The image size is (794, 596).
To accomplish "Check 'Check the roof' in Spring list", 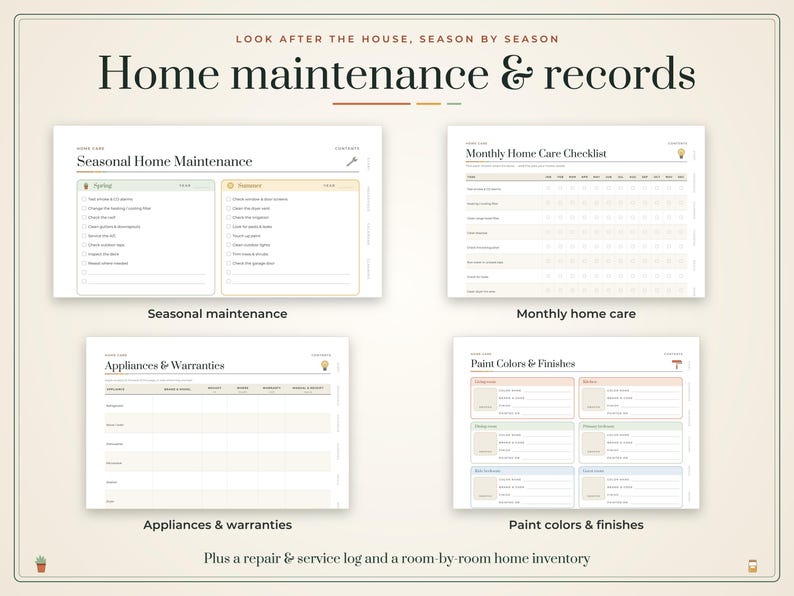I will click(x=84, y=218).
